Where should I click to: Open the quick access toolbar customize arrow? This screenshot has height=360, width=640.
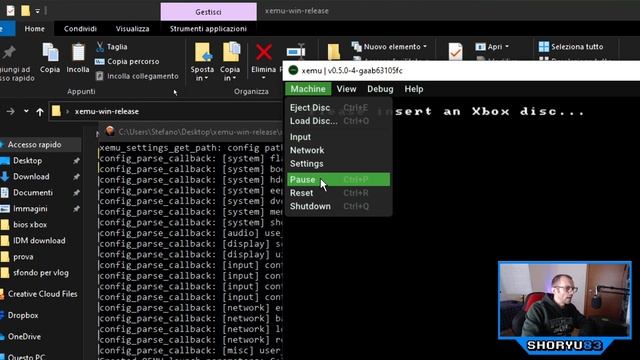point(37,11)
